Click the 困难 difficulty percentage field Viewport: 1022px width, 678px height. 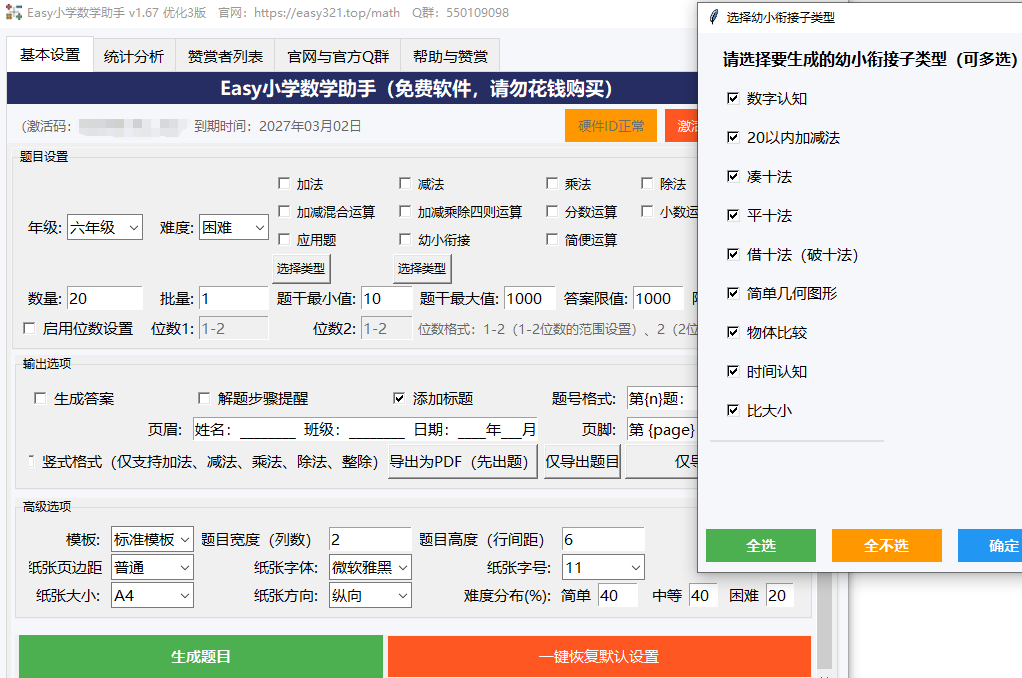point(780,595)
